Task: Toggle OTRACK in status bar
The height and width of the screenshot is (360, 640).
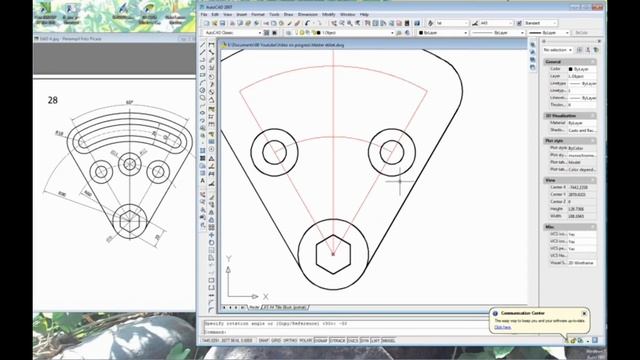Action: click(x=338, y=340)
